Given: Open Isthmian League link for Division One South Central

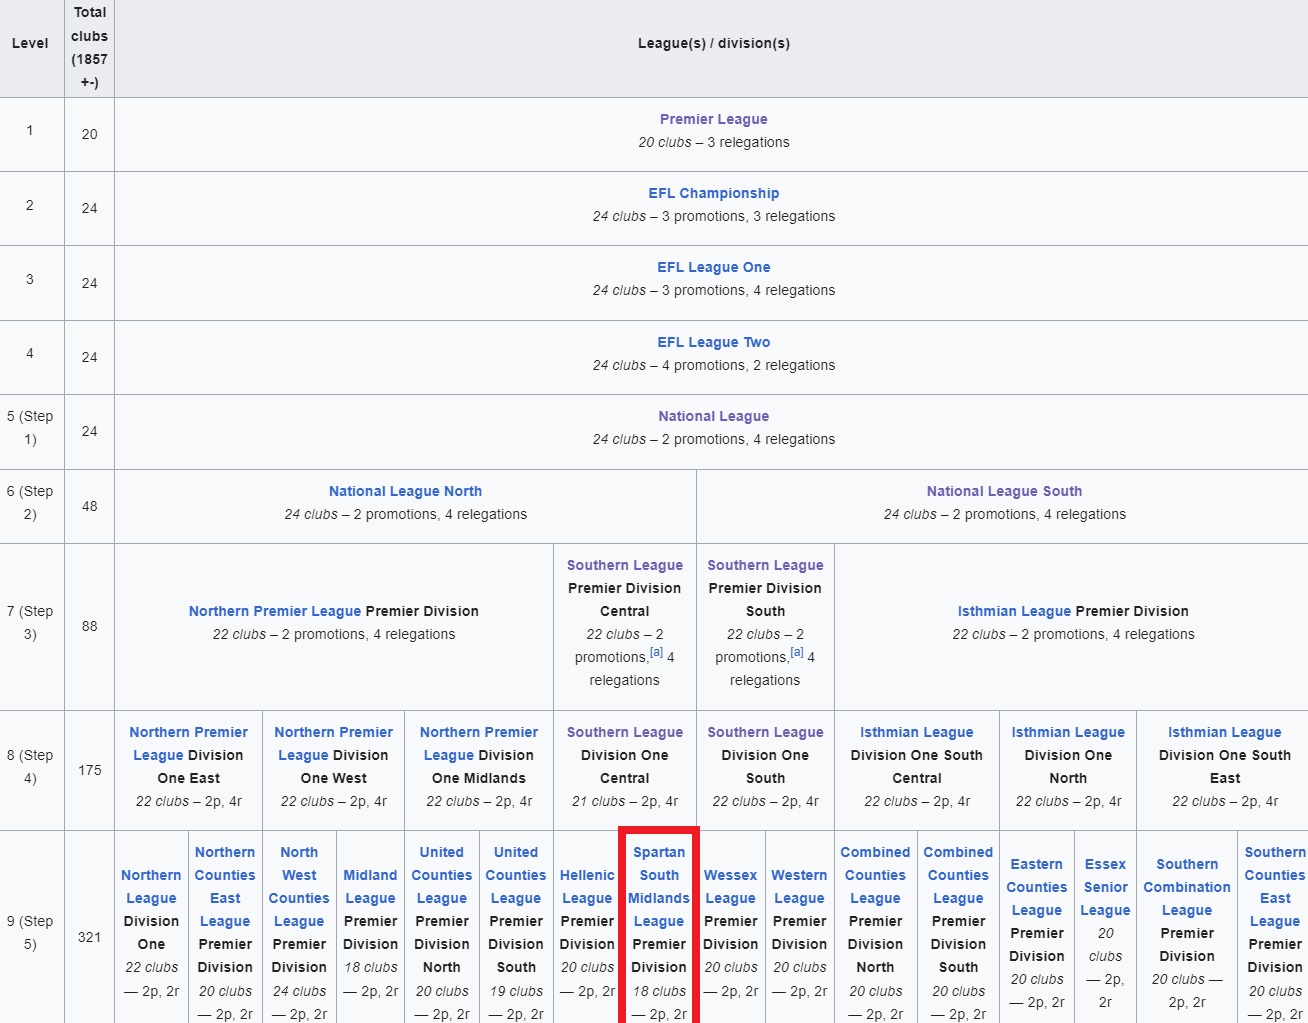Looking at the screenshot, I should (917, 732).
